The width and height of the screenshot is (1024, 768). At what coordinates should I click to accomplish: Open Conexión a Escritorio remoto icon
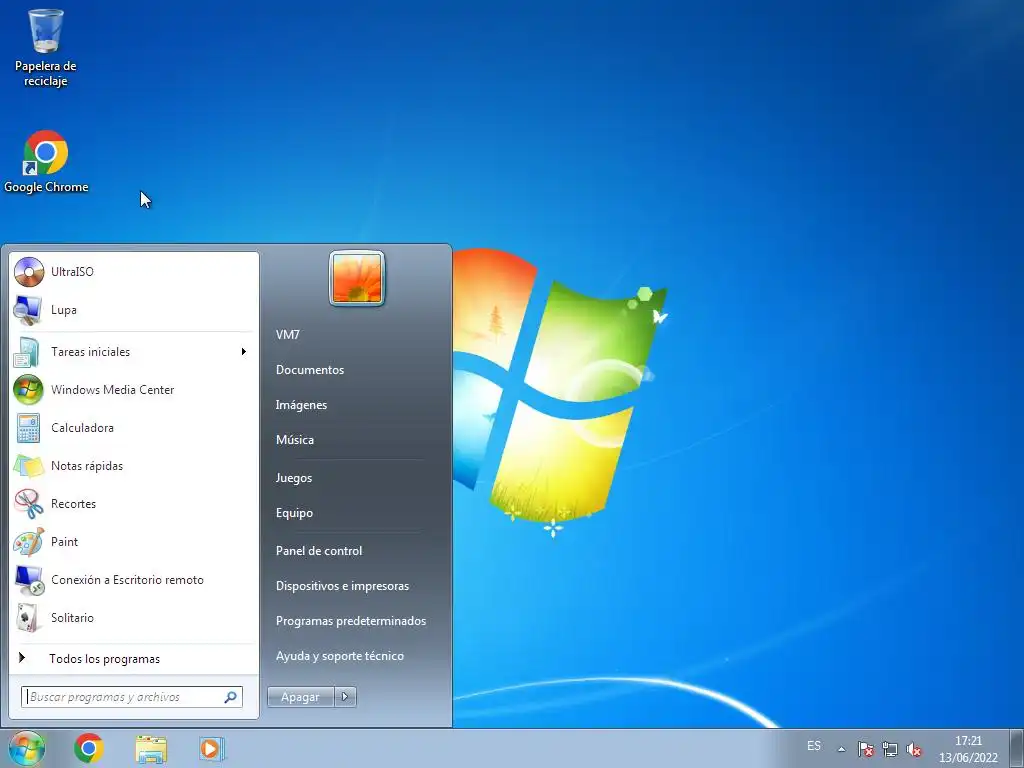(28, 580)
